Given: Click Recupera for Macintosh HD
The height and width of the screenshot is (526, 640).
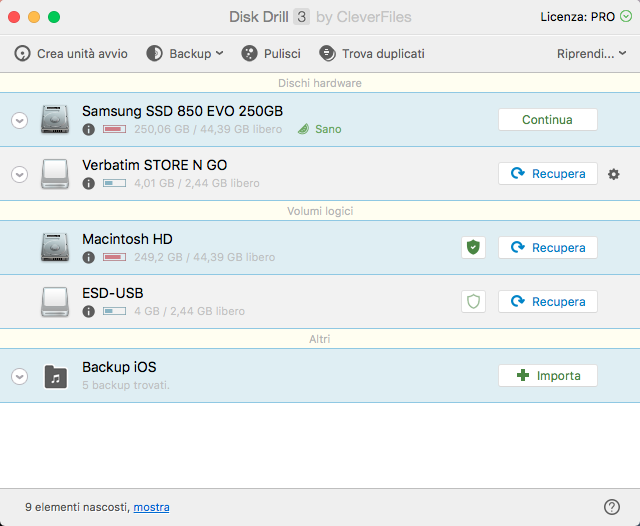Looking at the screenshot, I should pyautogui.click(x=547, y=247).
